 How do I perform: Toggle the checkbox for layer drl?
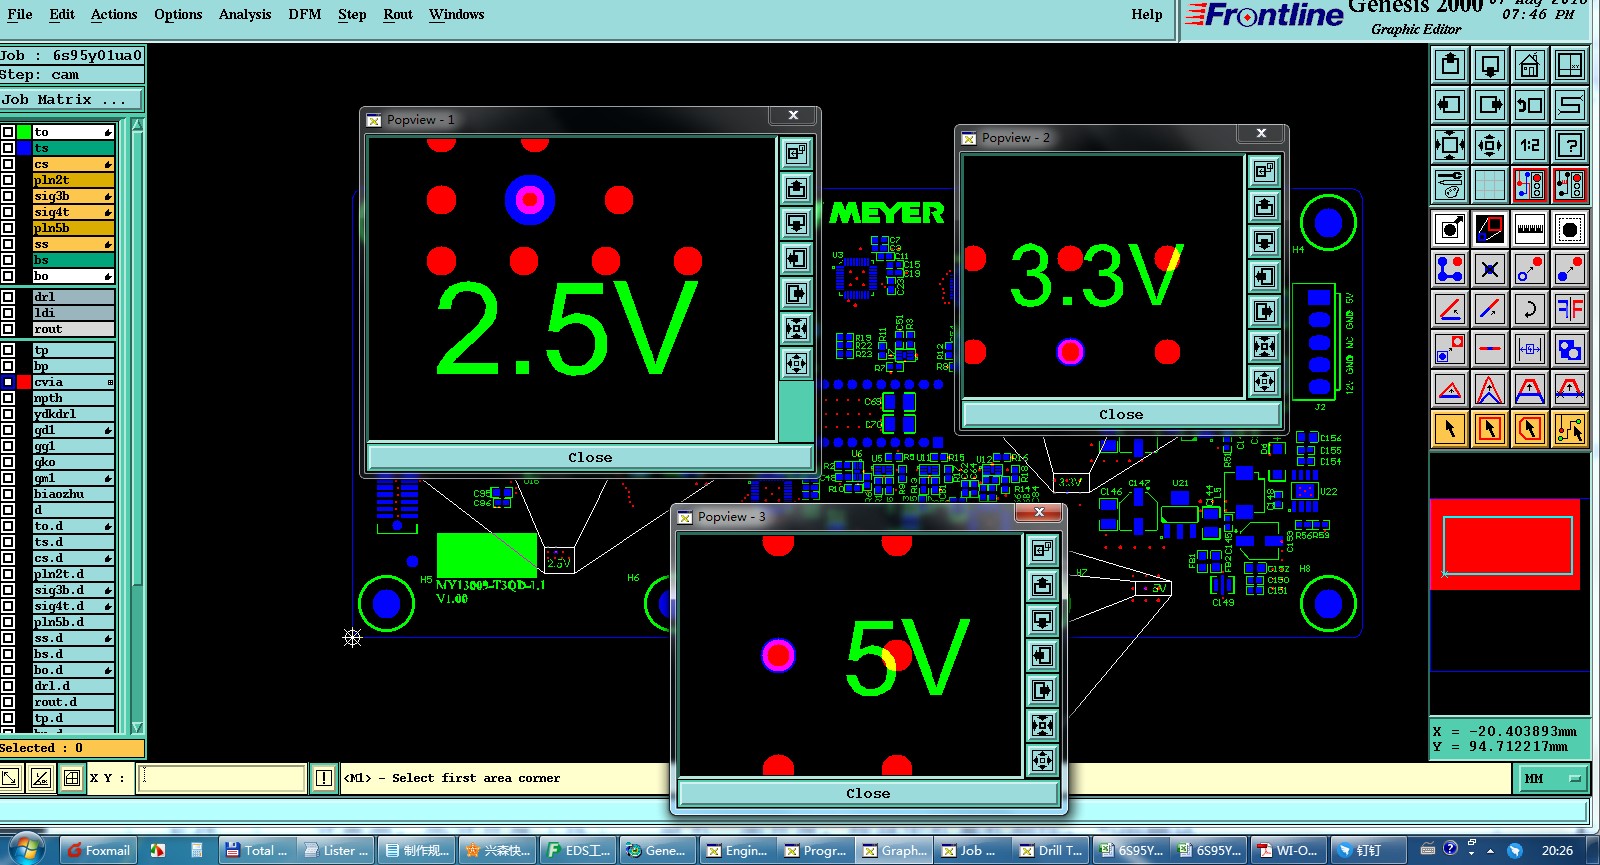tap(8, 297)
